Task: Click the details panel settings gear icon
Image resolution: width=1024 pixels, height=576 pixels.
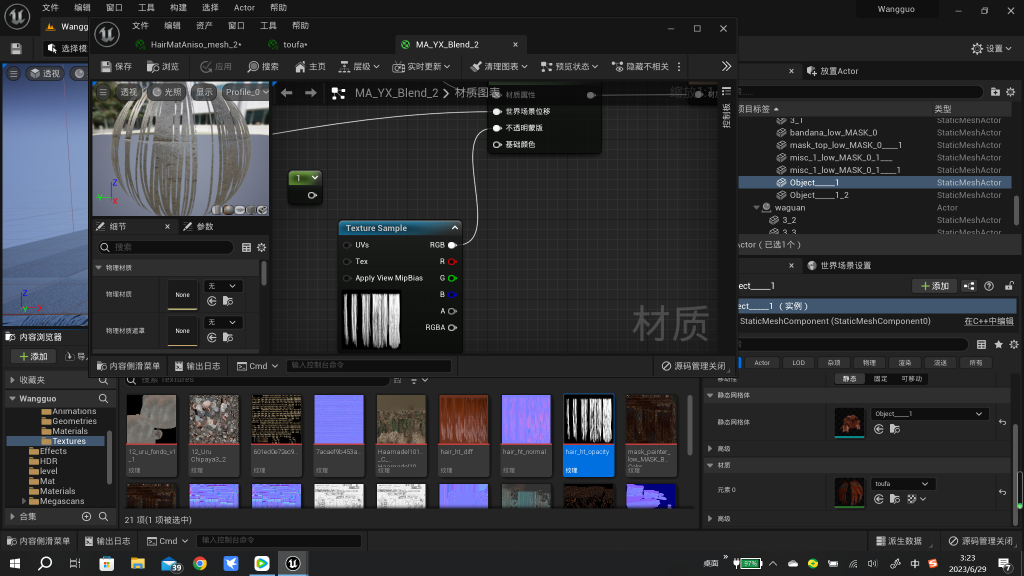Action: point(262,247)
